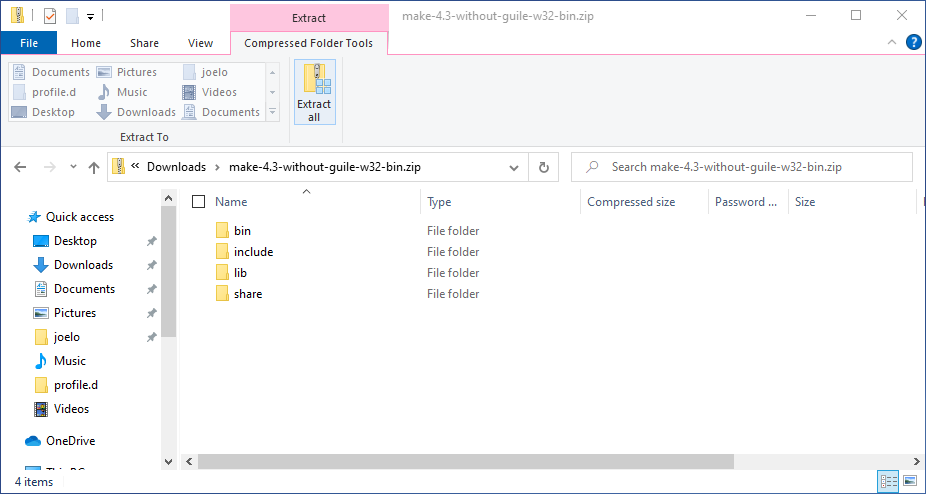Click the search box field

(x=742, y=167)
